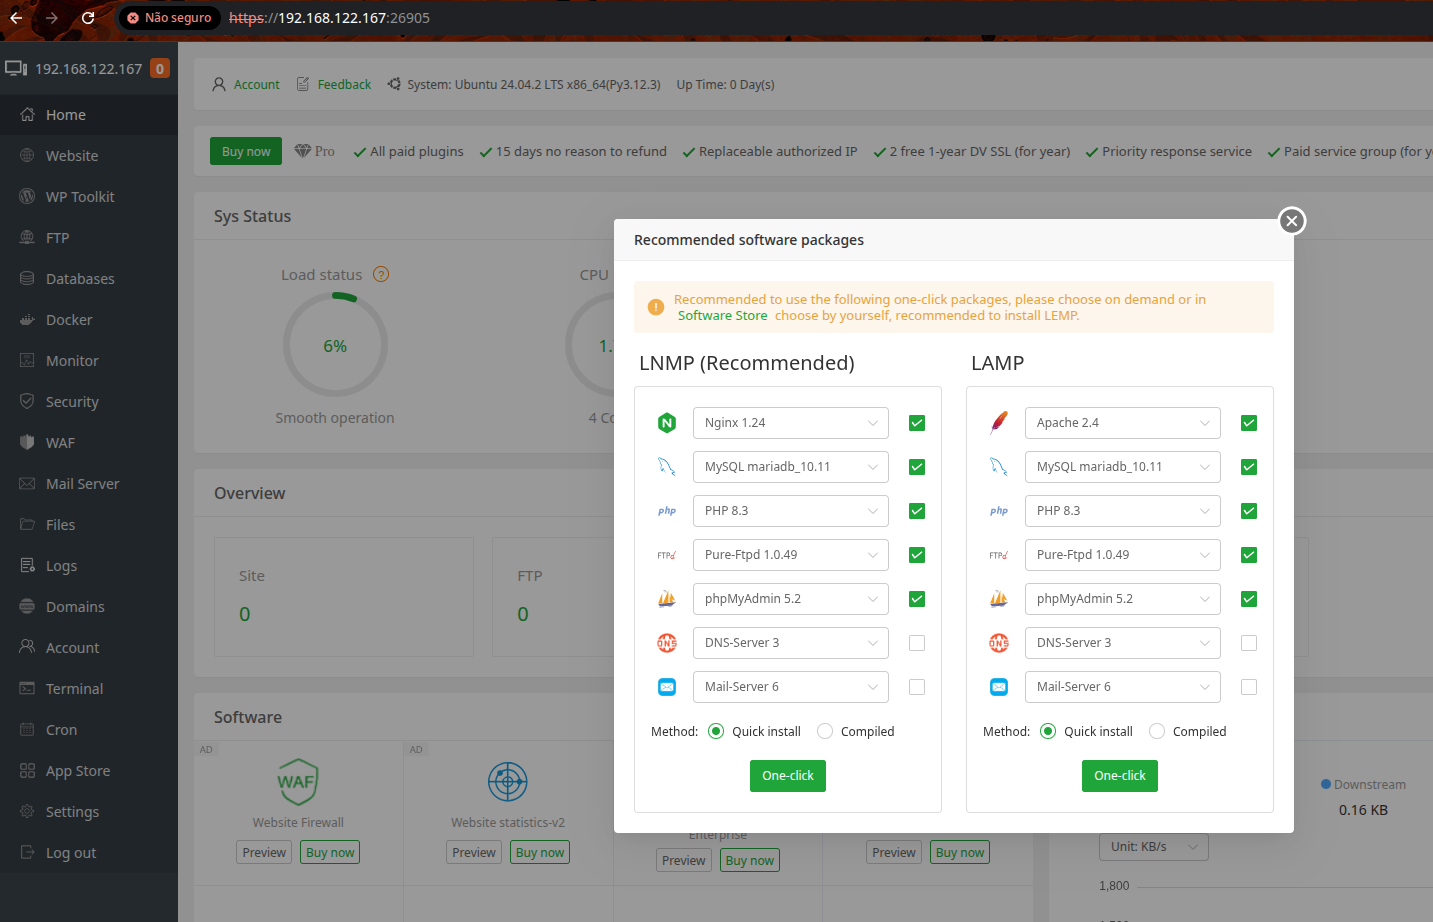This screenshot has width=1433, height=922.
Task: Select Compiled method under LAMP
Action: click(x=1157, y=731)
